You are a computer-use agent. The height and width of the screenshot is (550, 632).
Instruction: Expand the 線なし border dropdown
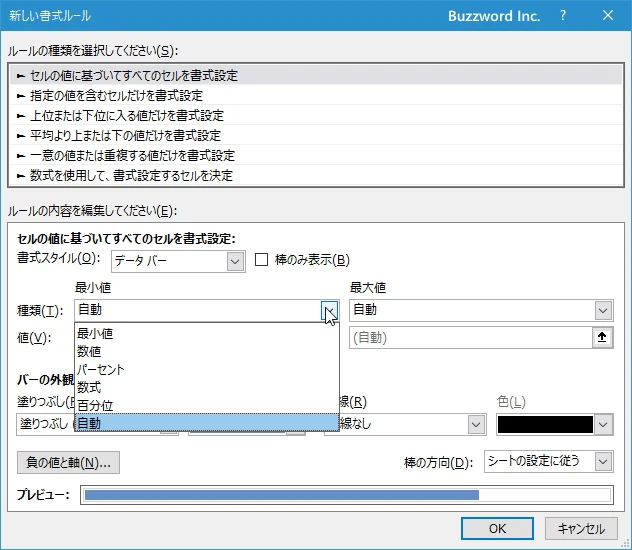coord(476,425)
